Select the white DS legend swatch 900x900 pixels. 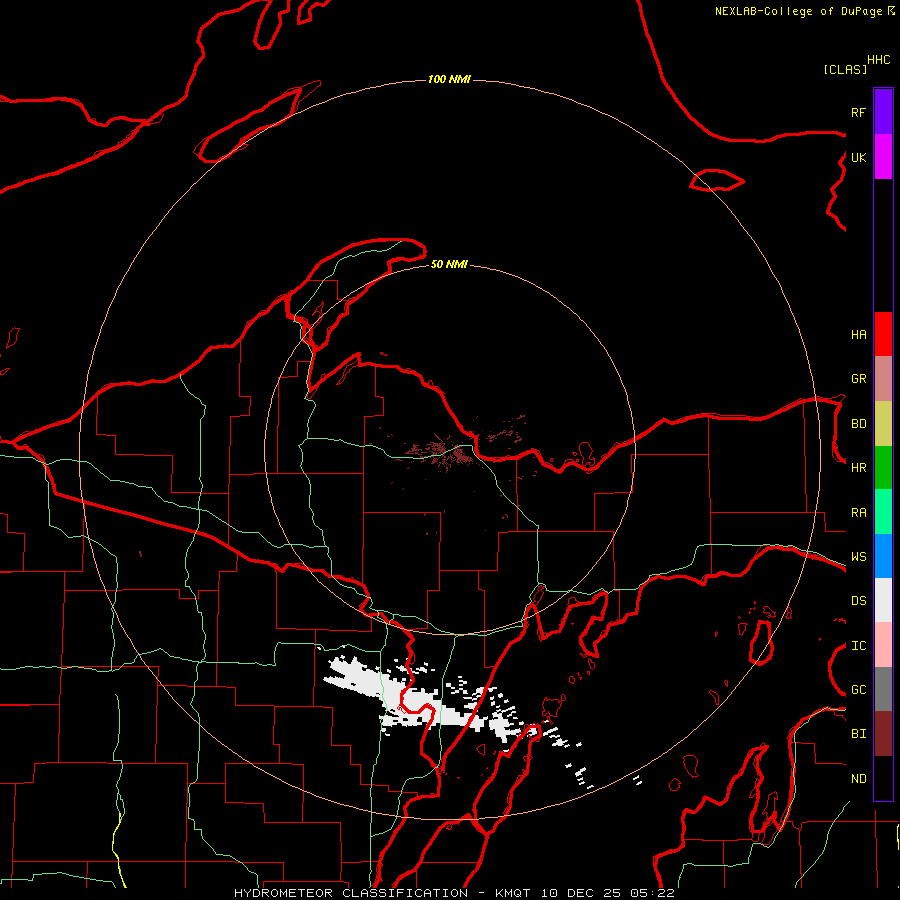coord(883,600)
